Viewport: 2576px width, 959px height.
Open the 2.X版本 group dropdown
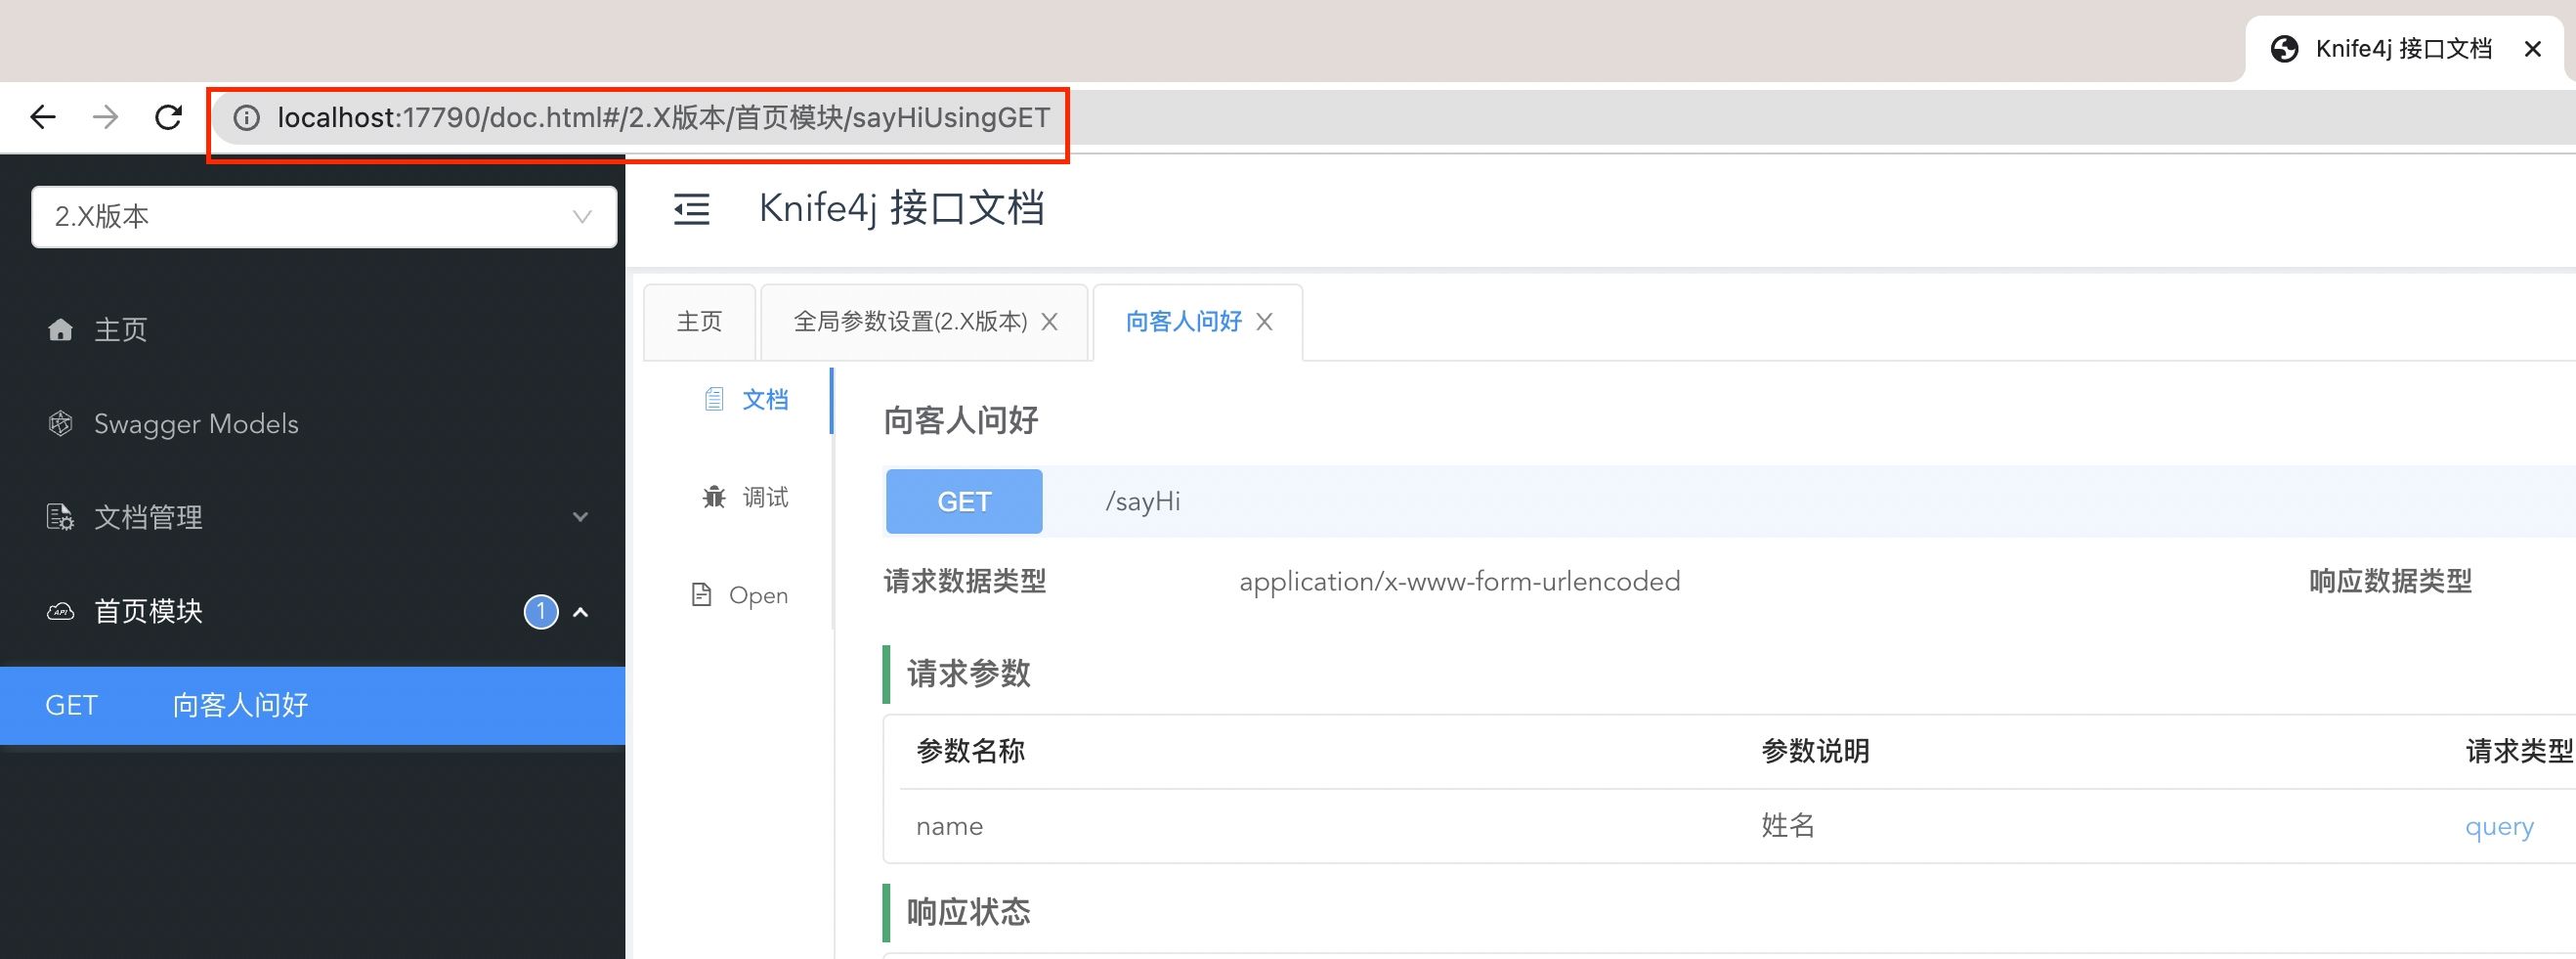pos(324,217)
